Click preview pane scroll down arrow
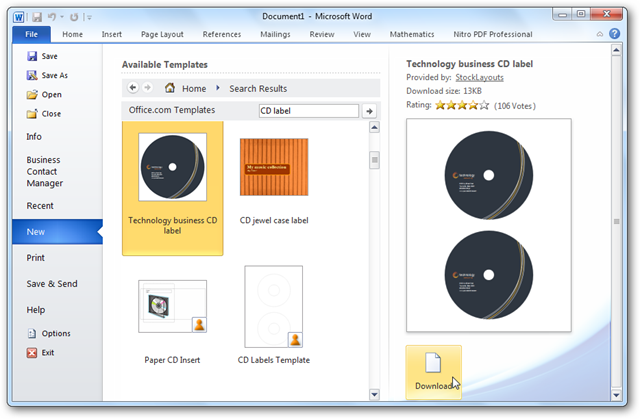640x419 pixels. point(616,395)
